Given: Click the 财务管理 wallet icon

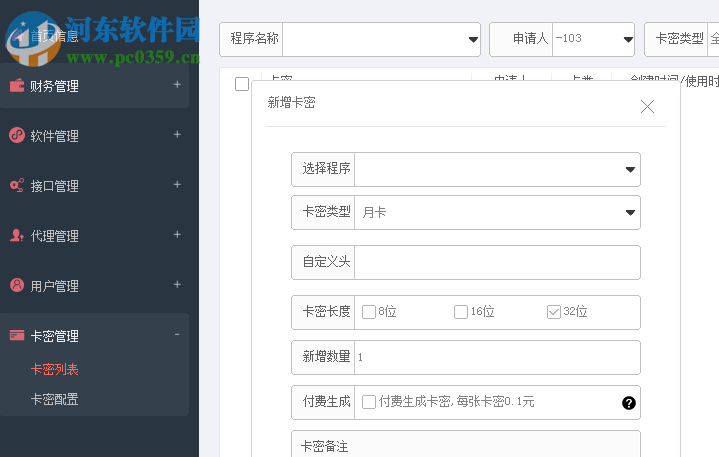Looking at the screenshot, I should pos(17,85).
